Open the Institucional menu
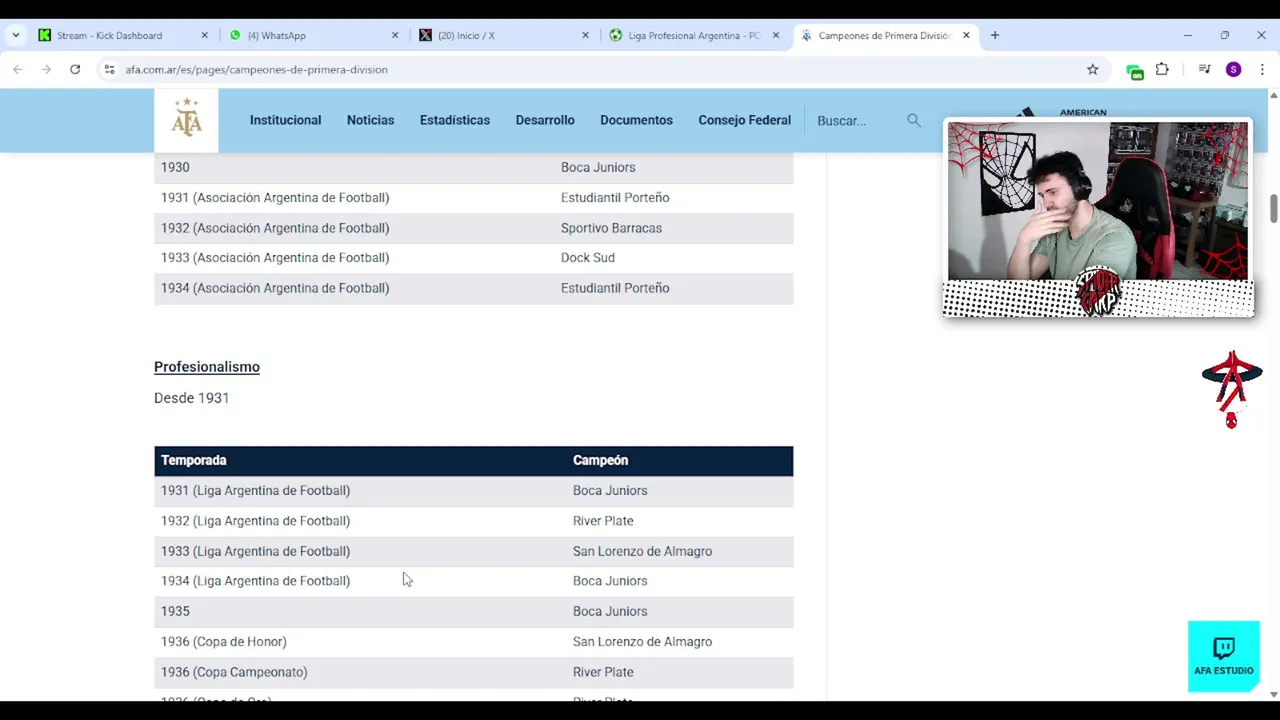1280x720 pixels. [285, 120]
